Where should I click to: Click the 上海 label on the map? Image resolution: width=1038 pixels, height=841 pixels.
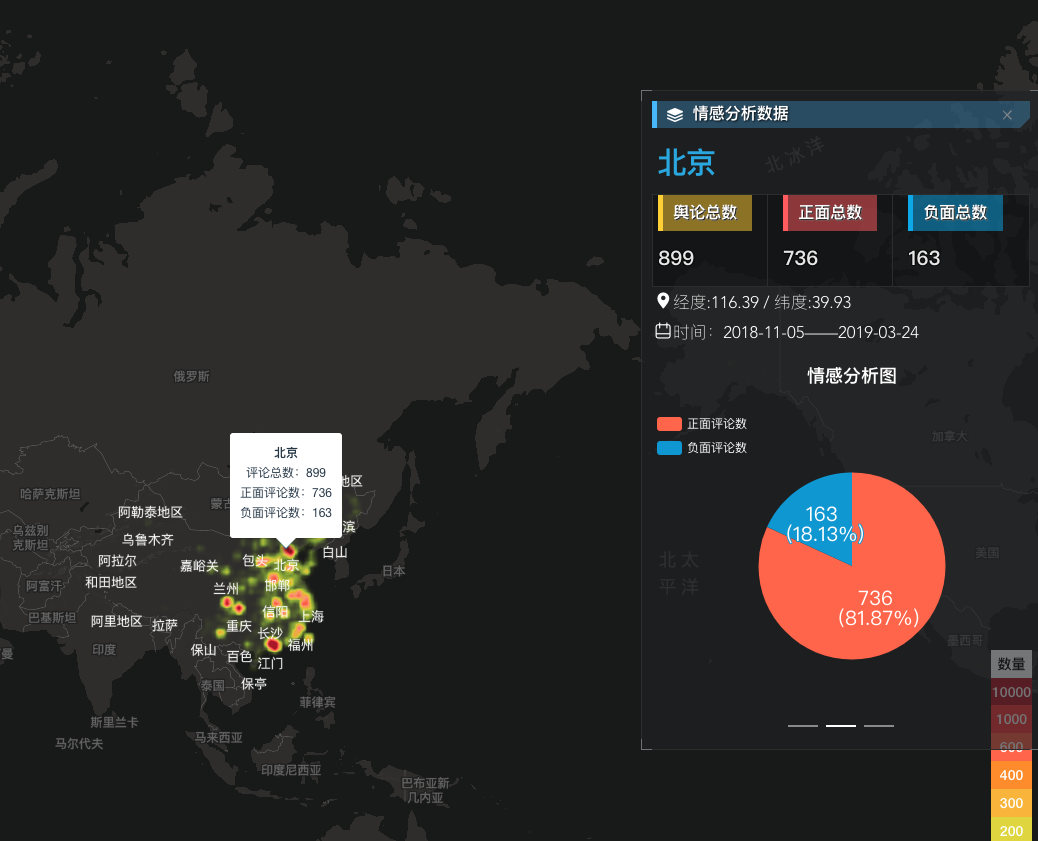311,617
